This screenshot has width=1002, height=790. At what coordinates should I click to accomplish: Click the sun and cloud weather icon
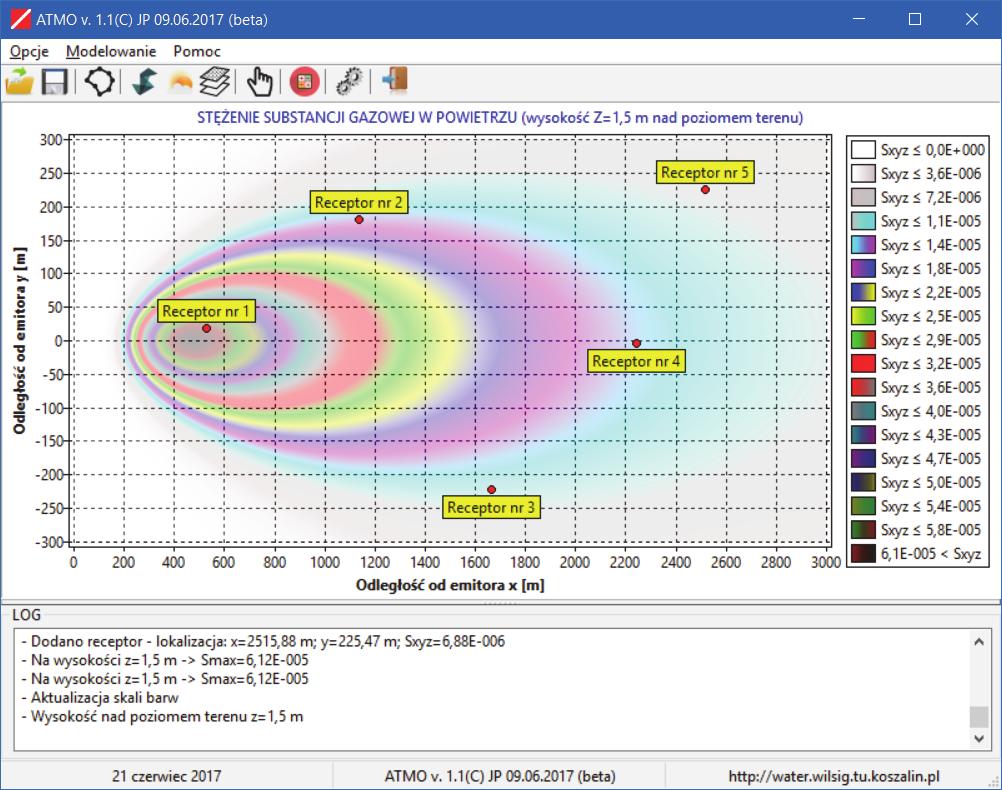(180, 82)
